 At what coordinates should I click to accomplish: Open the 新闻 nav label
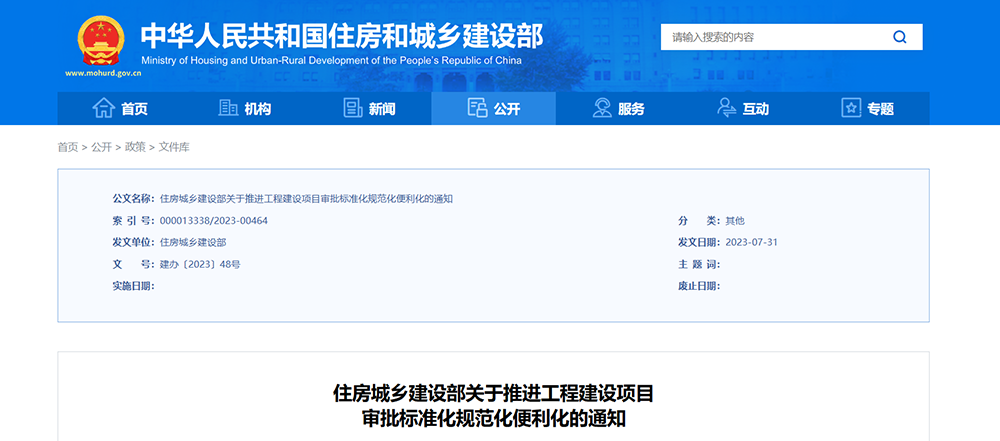point(382,109)
